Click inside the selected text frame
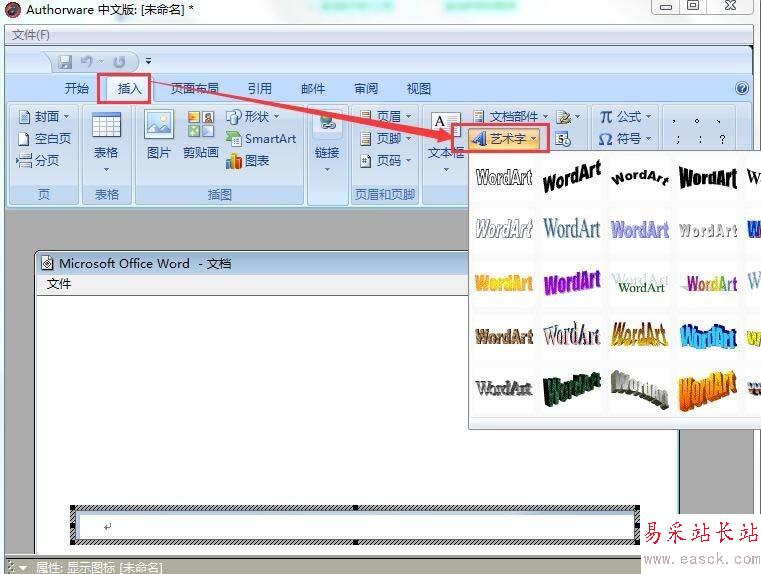 pos(356,525)
